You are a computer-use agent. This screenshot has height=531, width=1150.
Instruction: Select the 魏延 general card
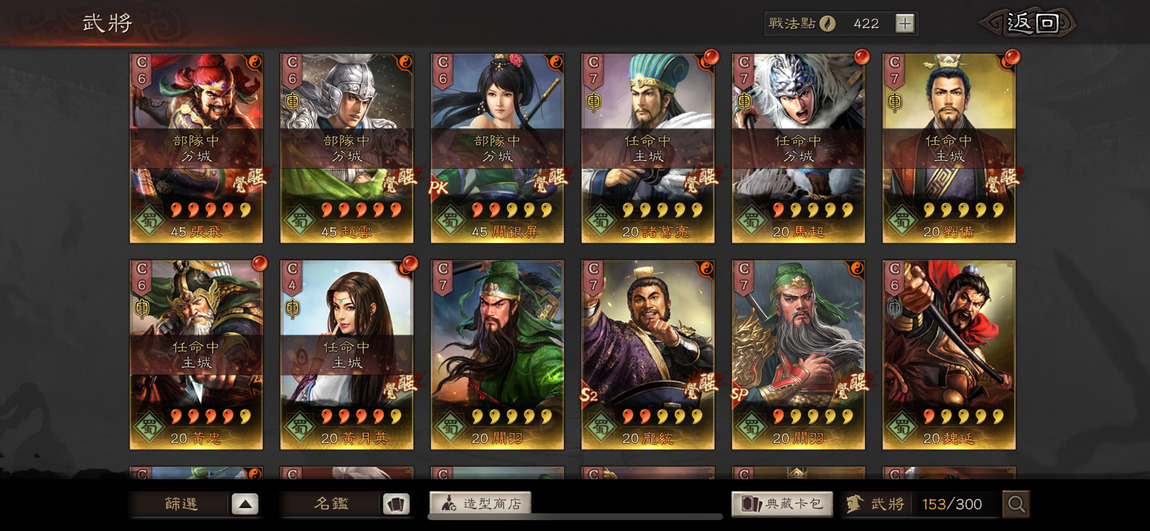(x=949, y=355)
